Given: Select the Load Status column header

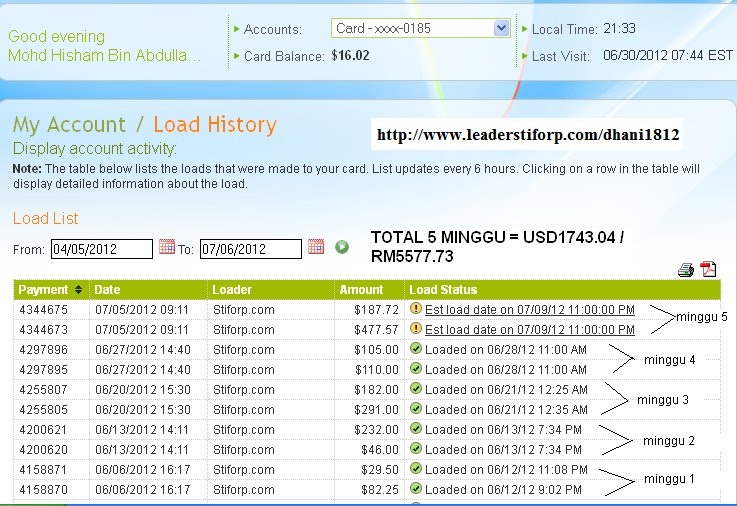Looking at the screenshot, I should point(443,289).
